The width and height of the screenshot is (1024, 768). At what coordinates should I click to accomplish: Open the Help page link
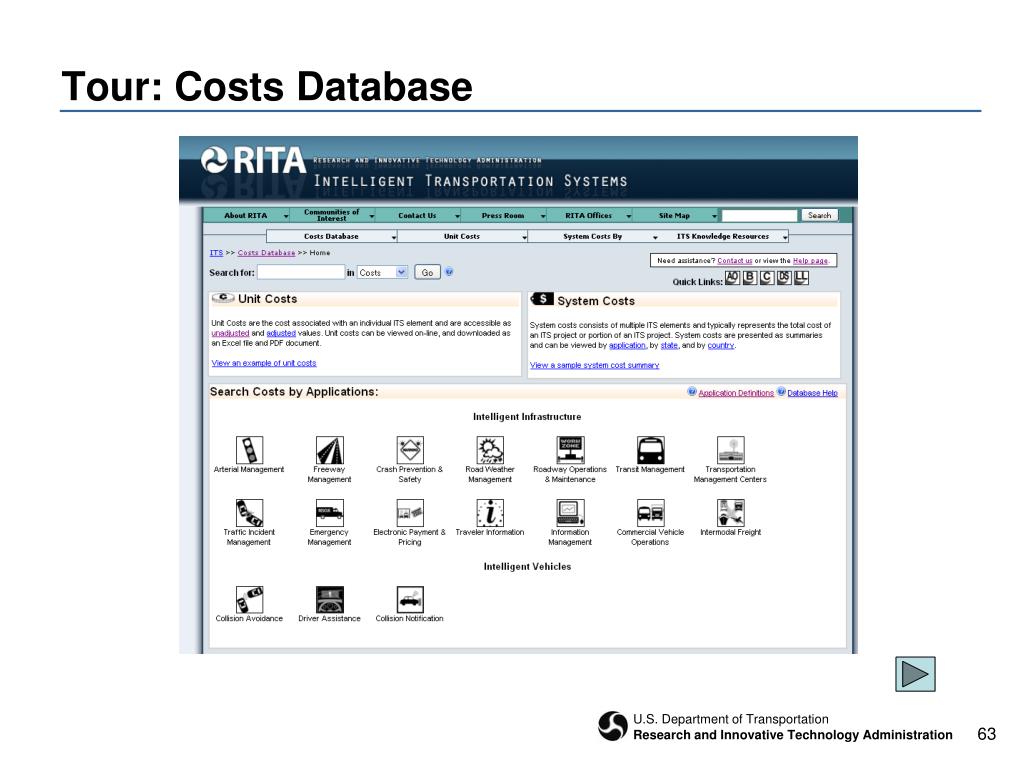coord(810,261)
